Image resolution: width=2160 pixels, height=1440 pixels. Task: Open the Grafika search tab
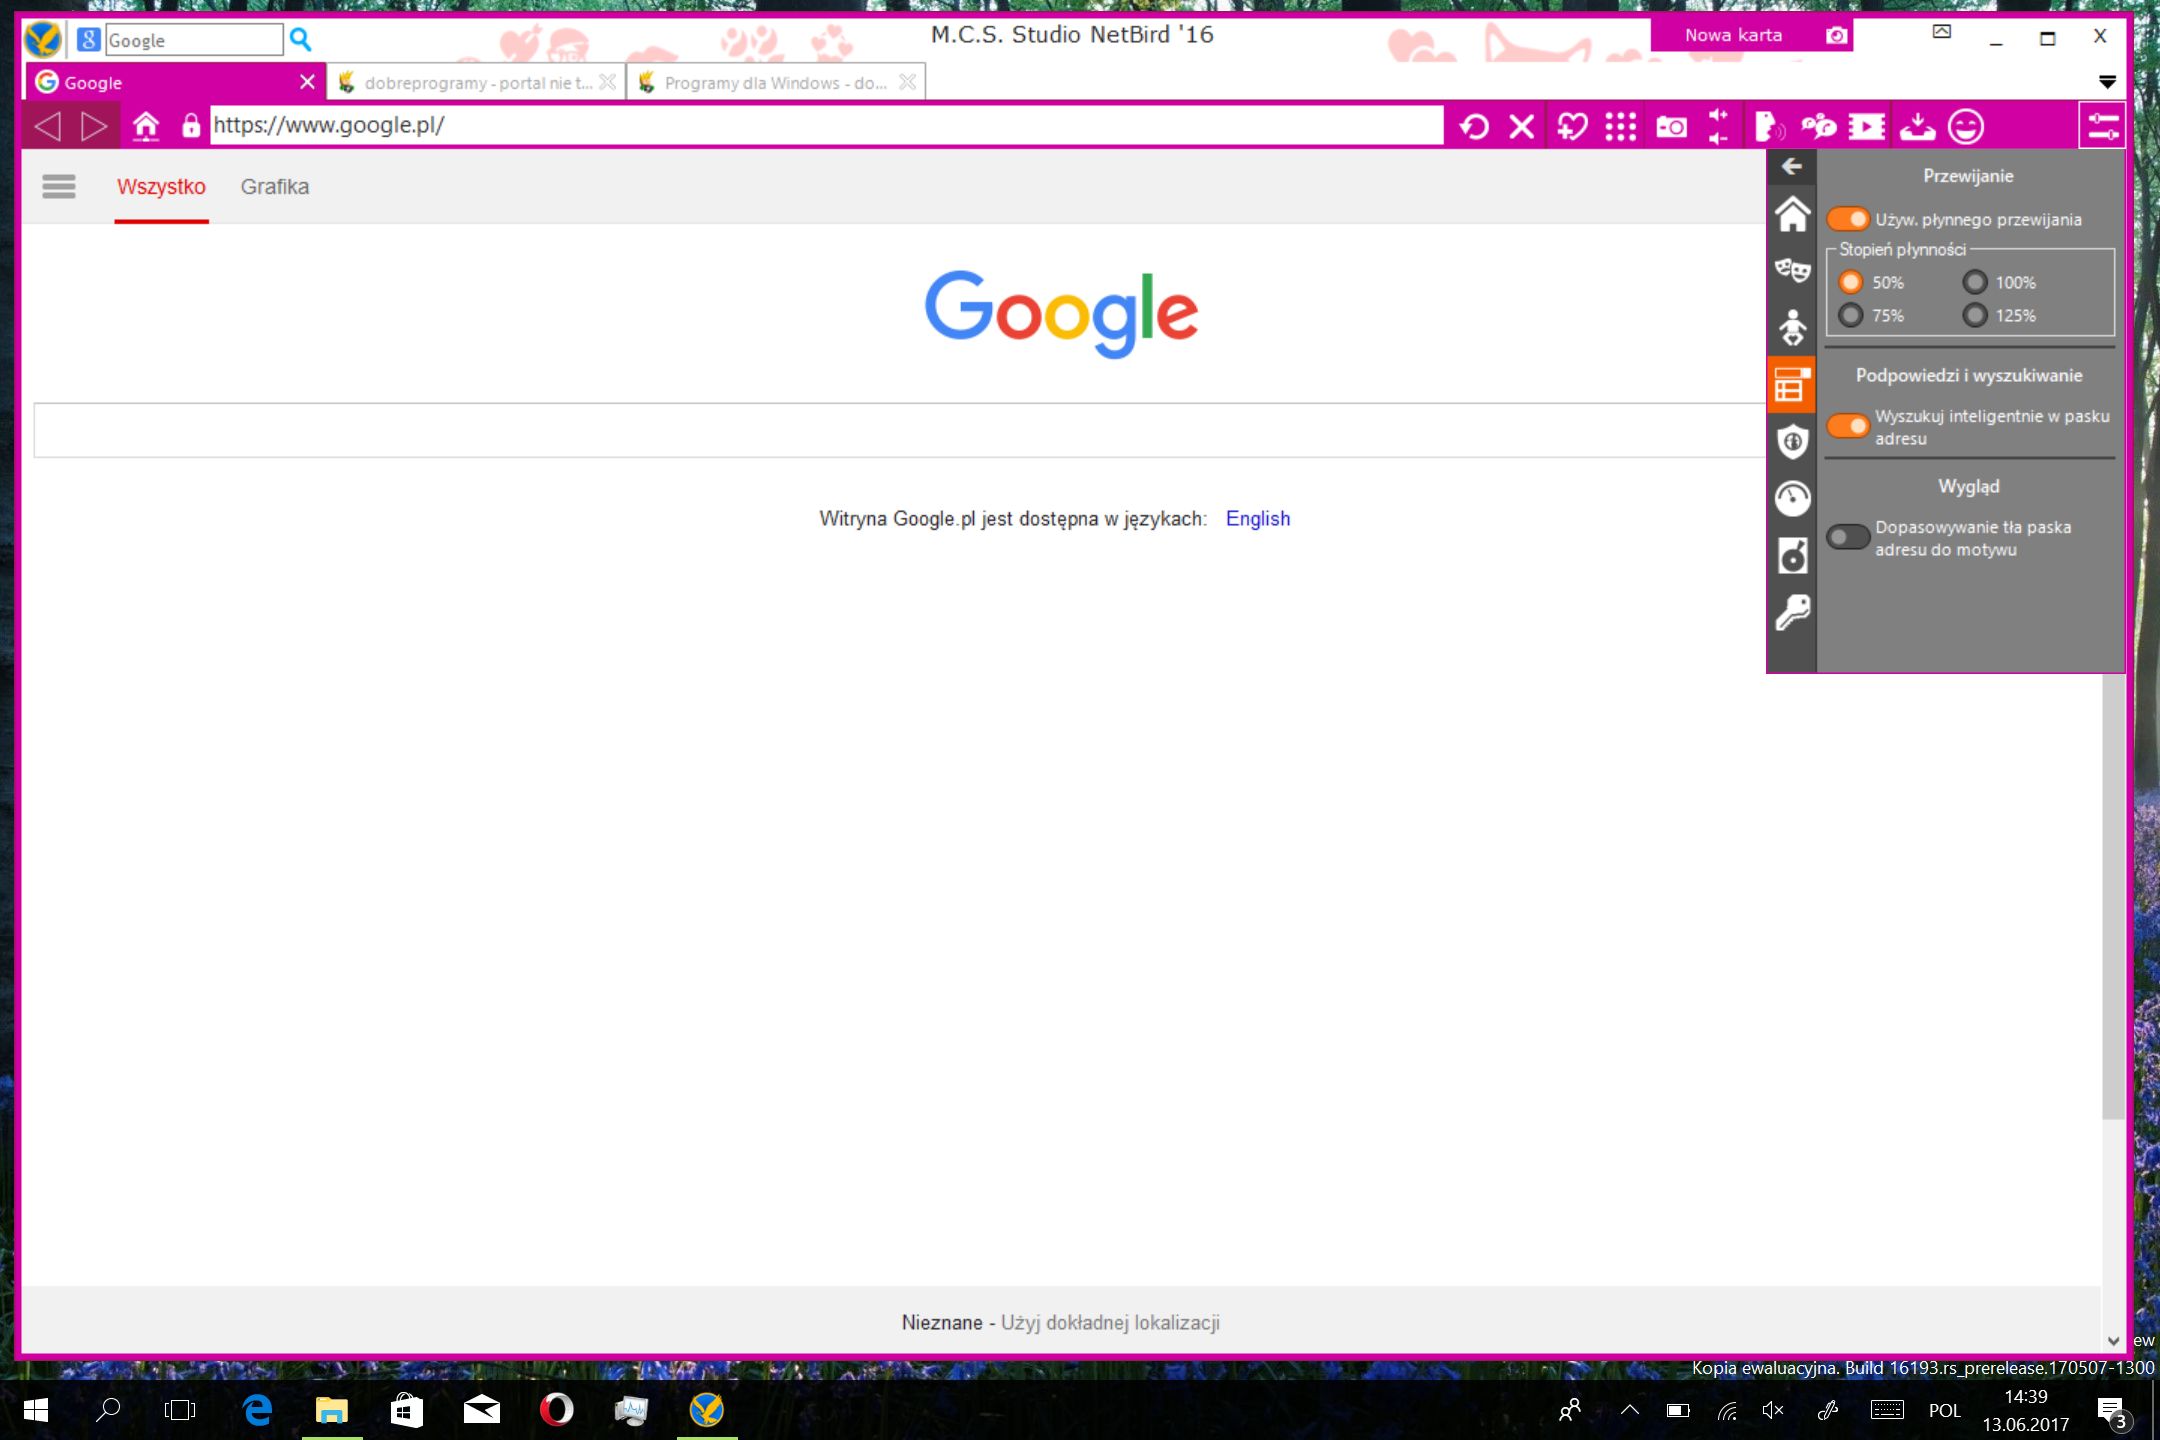click(x=274, y=187)
